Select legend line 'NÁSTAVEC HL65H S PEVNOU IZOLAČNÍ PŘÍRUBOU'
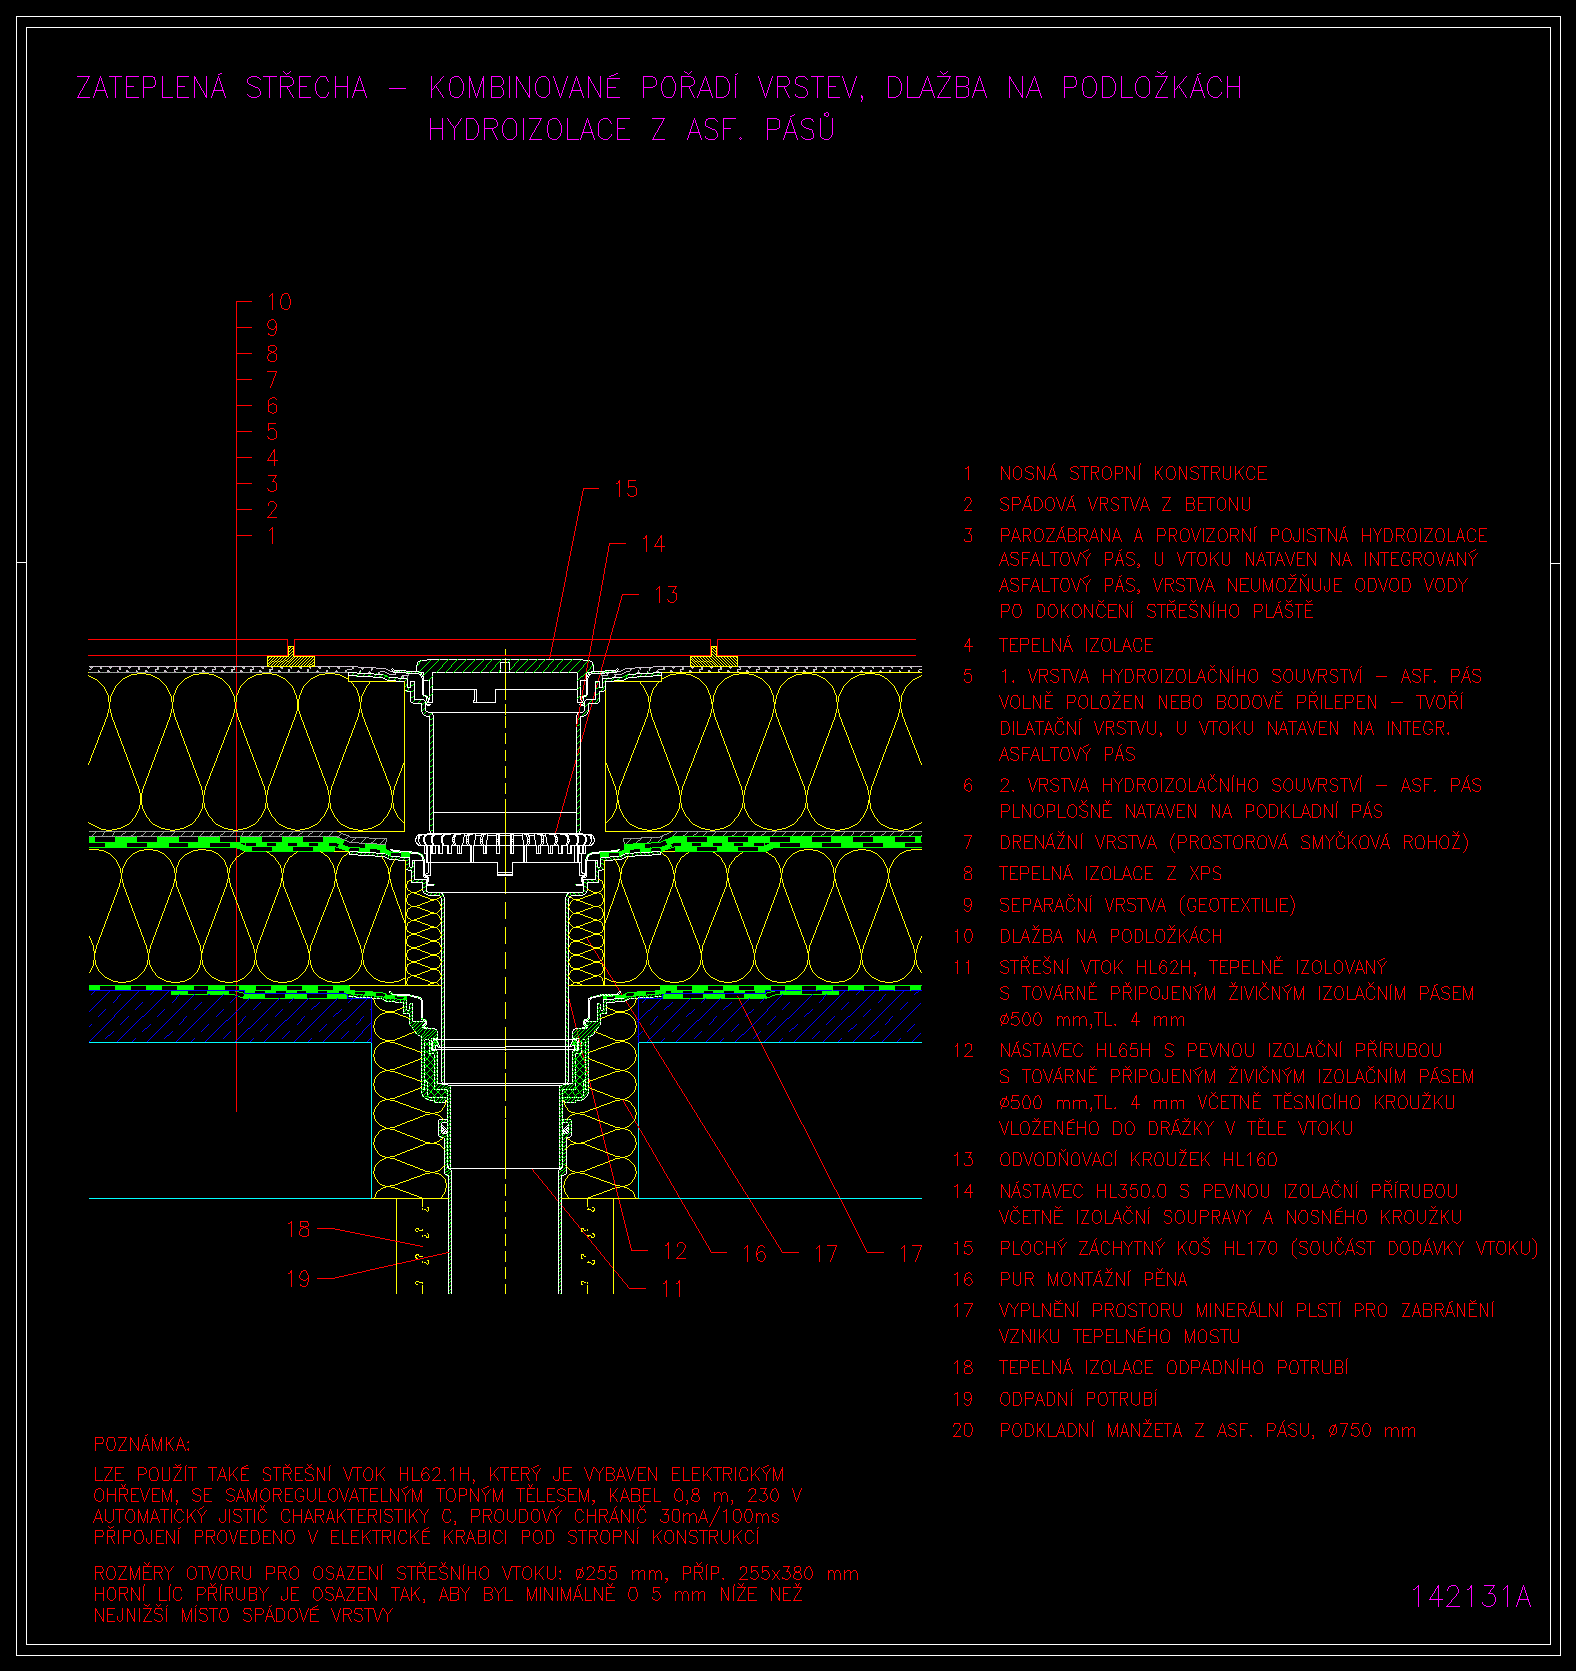This screenshot has width=1576, height=1671. (x=1221, y=1050)
